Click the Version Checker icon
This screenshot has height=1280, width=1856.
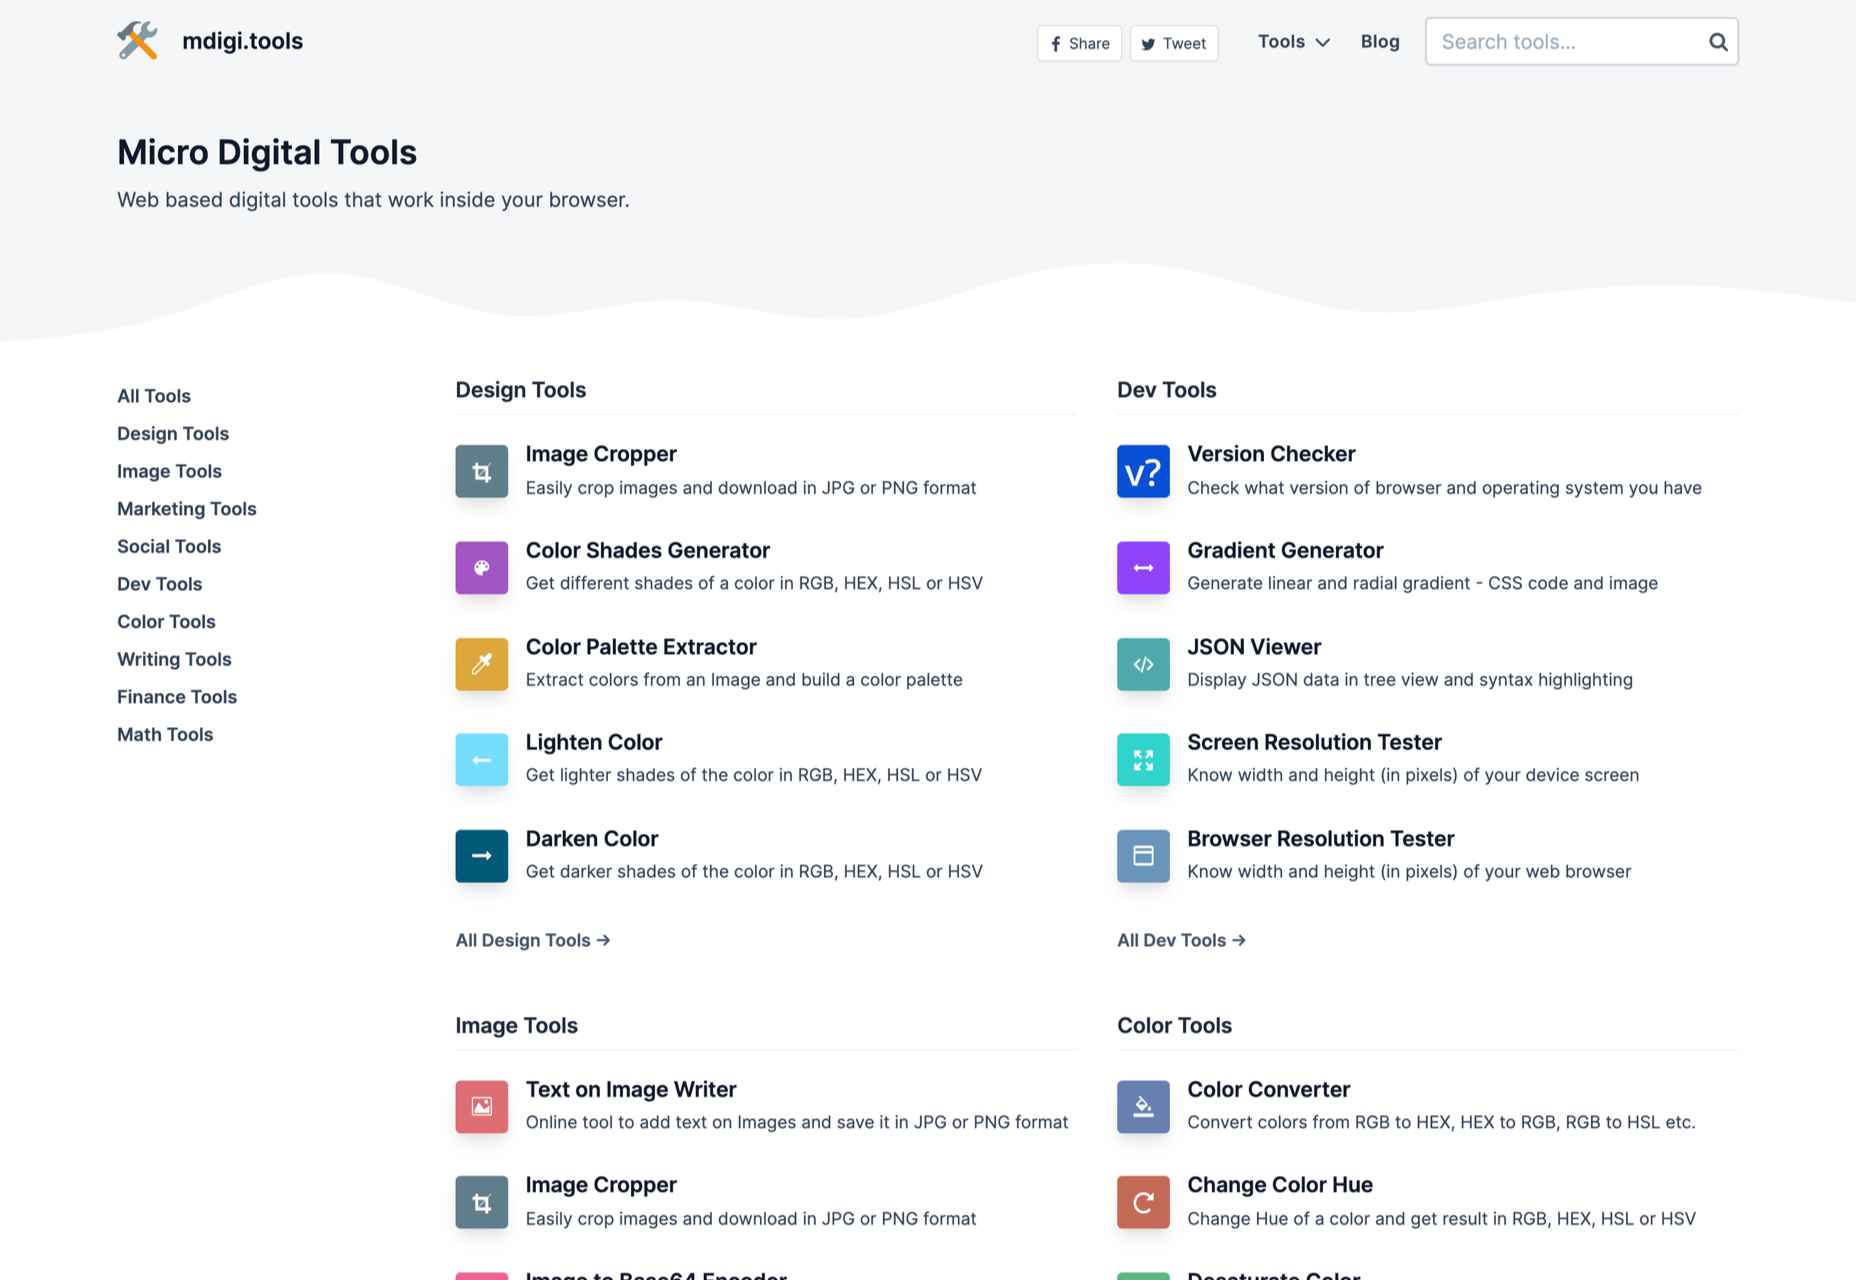click(1143, 471)
